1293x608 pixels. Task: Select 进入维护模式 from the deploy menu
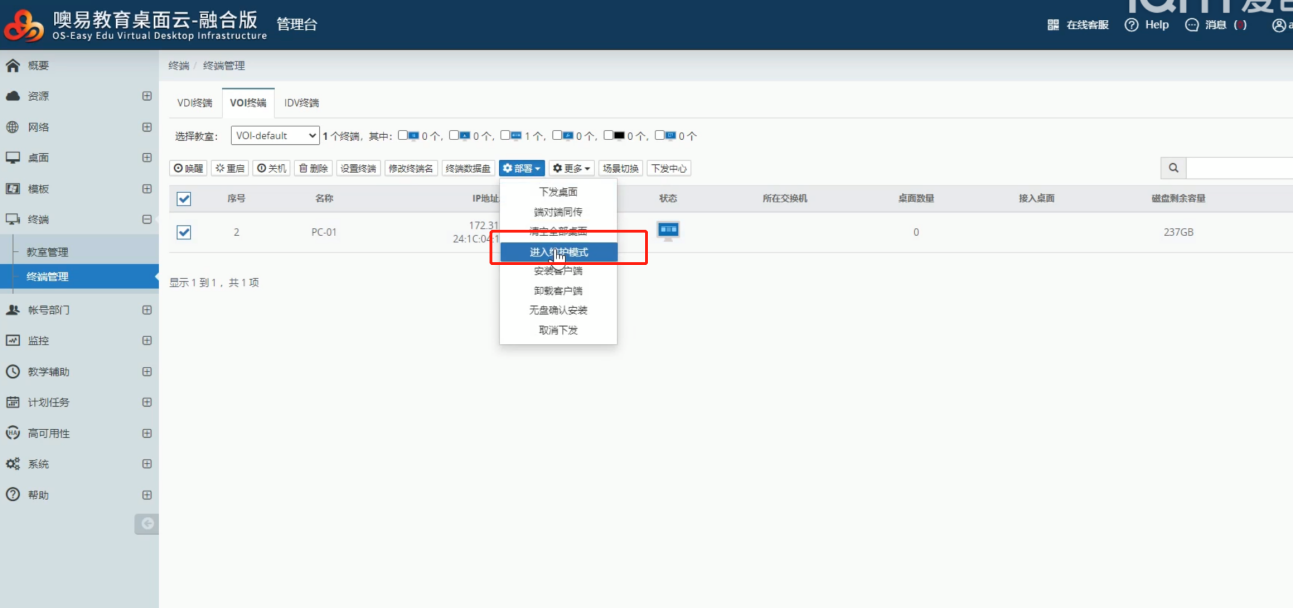[x=558, y=251]
